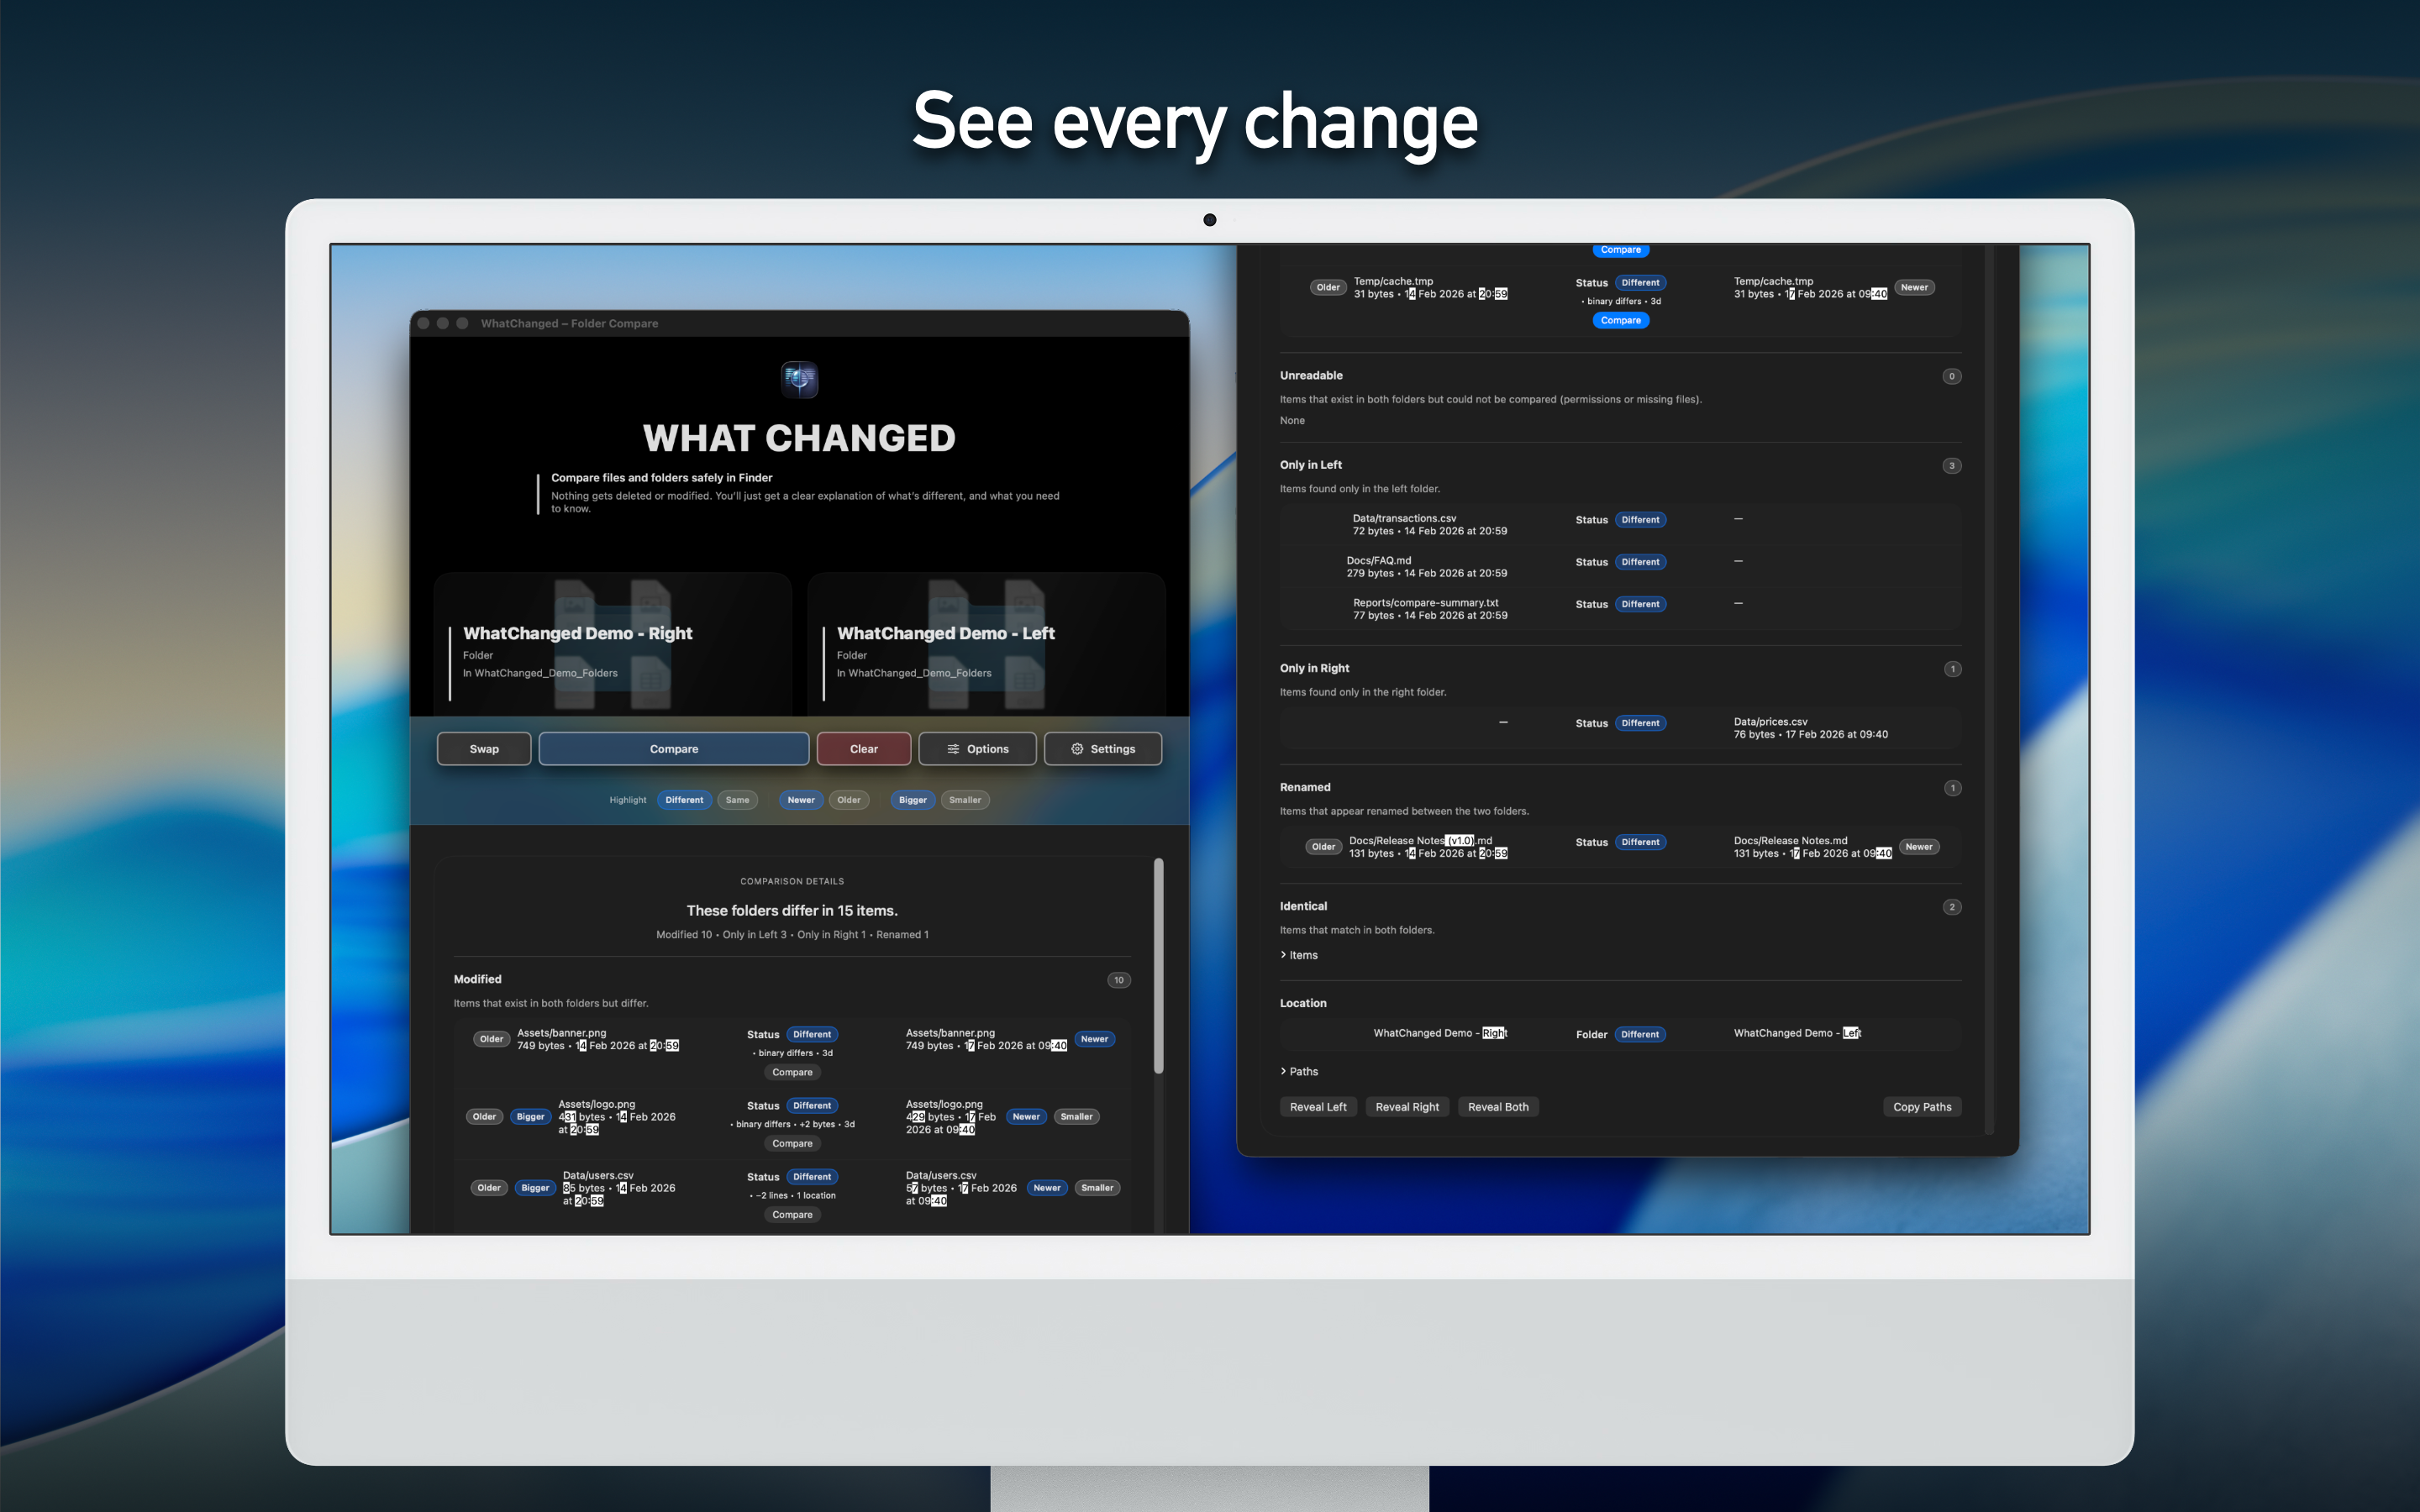Expand the Paths disclosure under Location
Image resolution: width=2420 pixels, height=1512 pixels.
pos(1299,1071)
